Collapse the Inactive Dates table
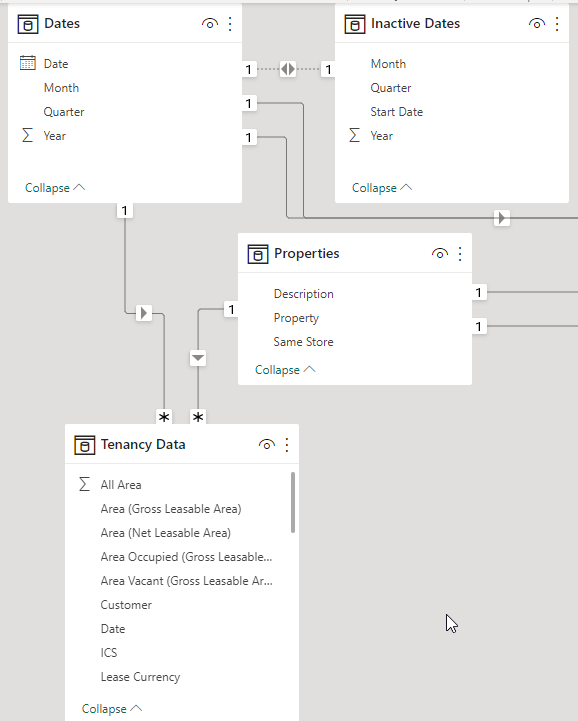This screenshot has width=578, height=721. pyautogui.click(x=382, y=188)
